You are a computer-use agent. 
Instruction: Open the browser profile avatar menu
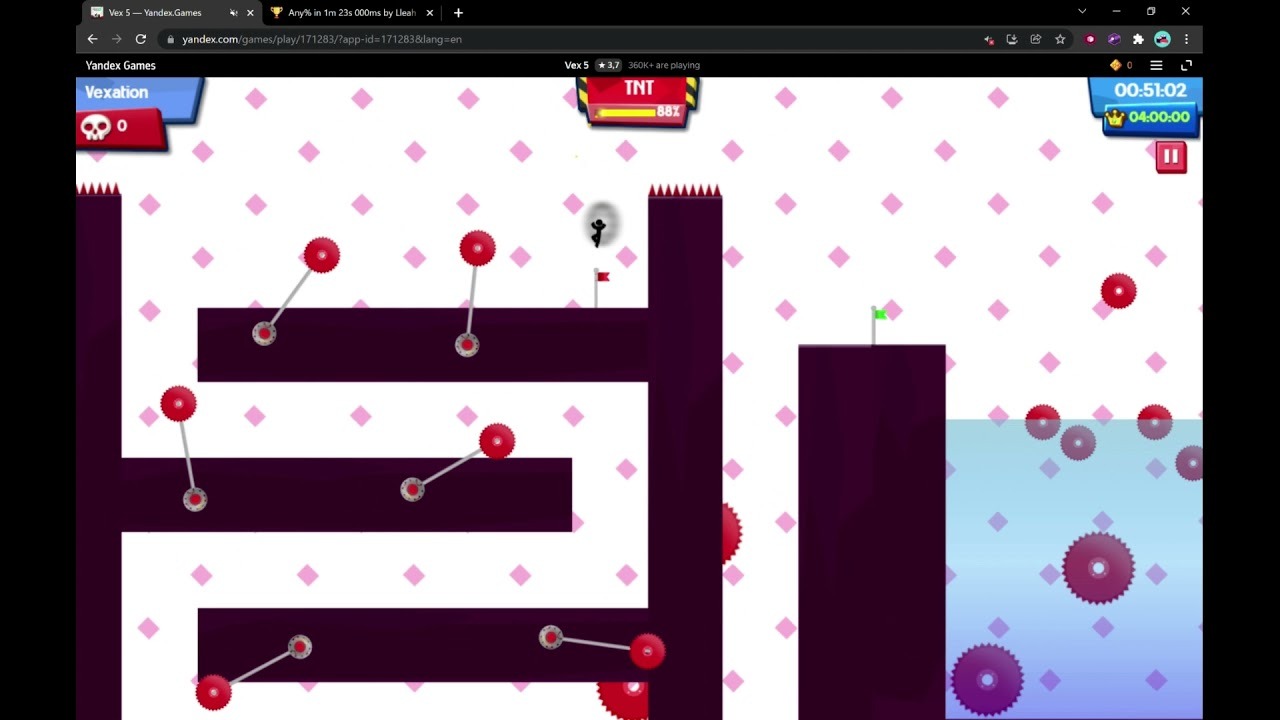click(1162, 39)
